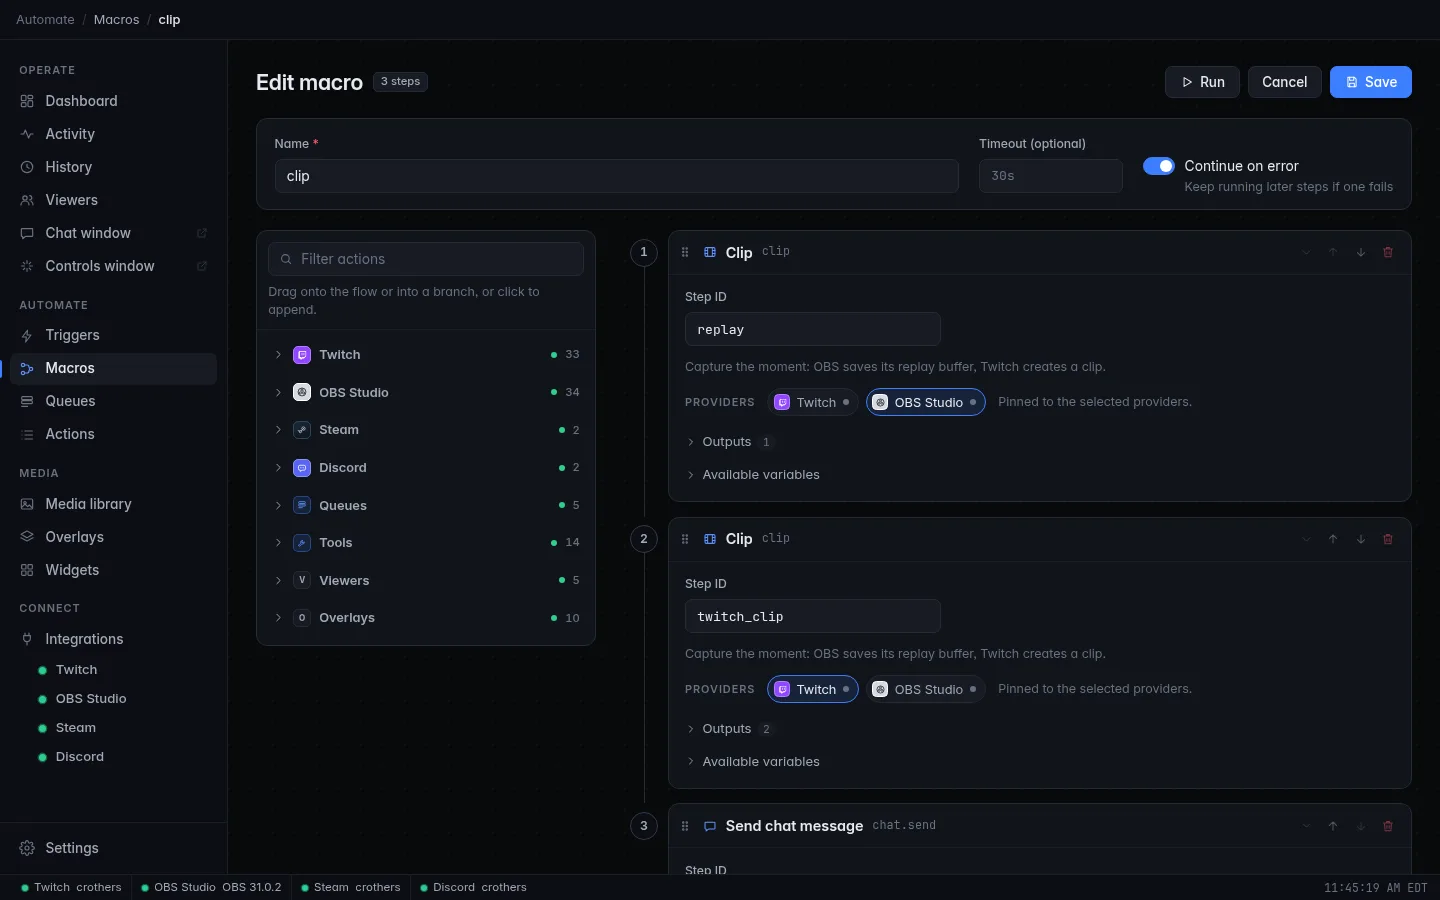Click the Clip film icon in step 1

point(710,252)
